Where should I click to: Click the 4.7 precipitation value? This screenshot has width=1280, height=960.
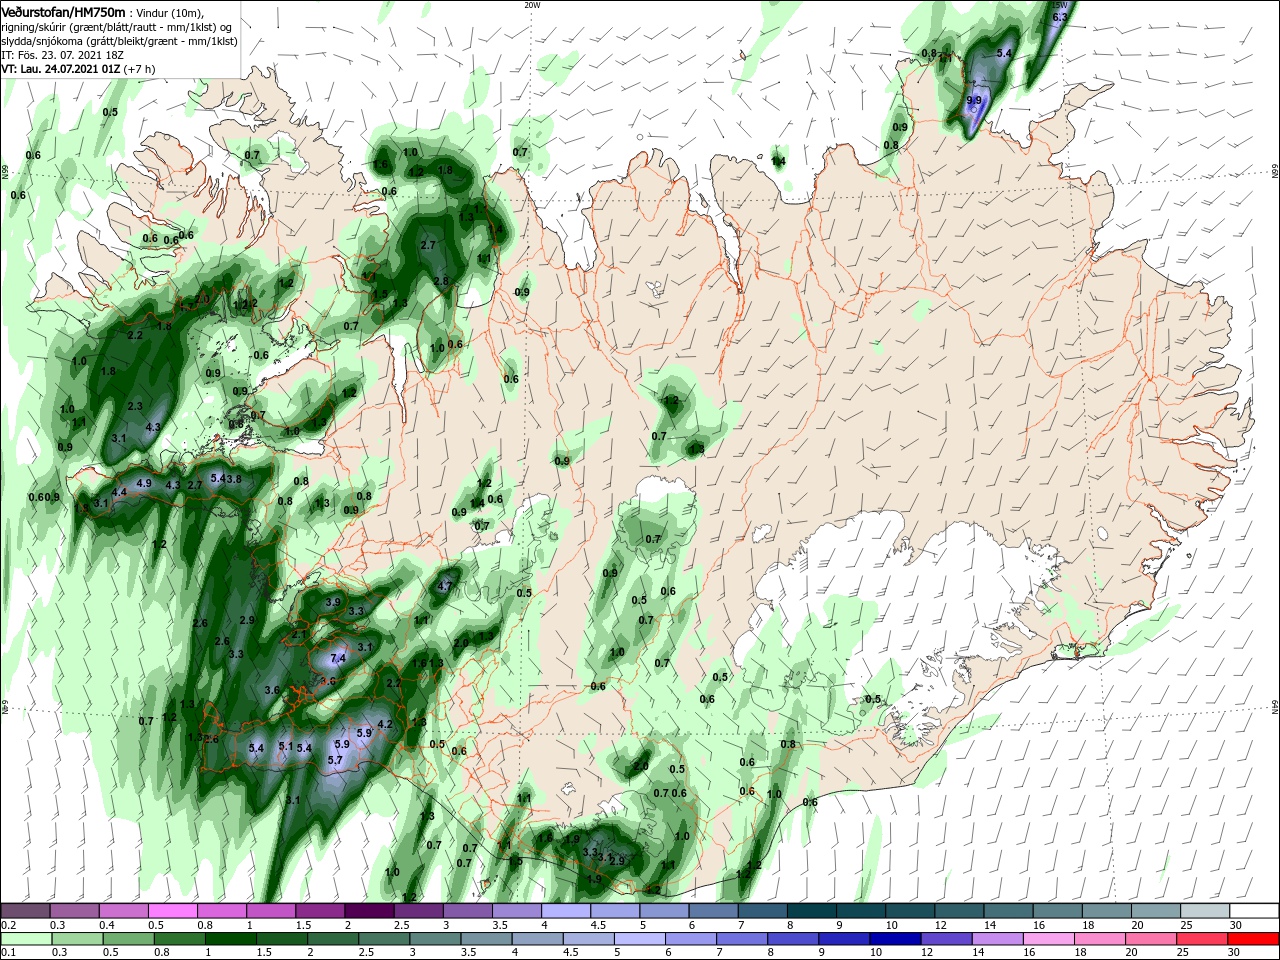(x=446, y=586)
